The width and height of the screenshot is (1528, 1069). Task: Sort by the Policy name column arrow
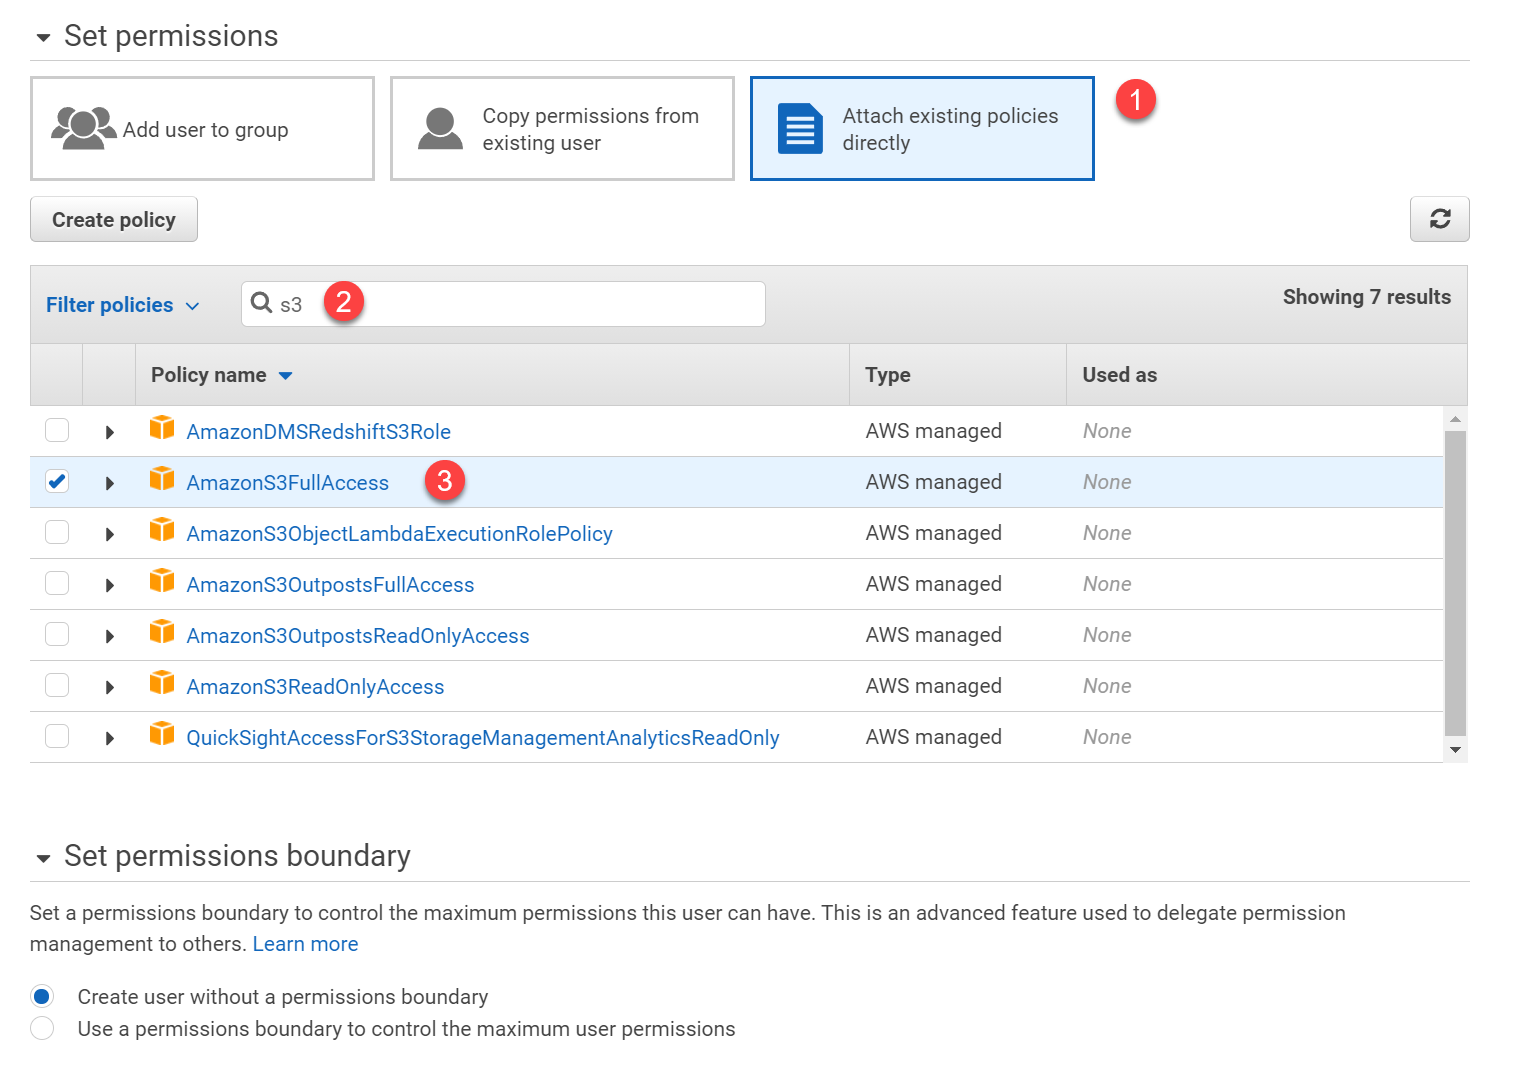pyautogui.click(x=285, y=376)
